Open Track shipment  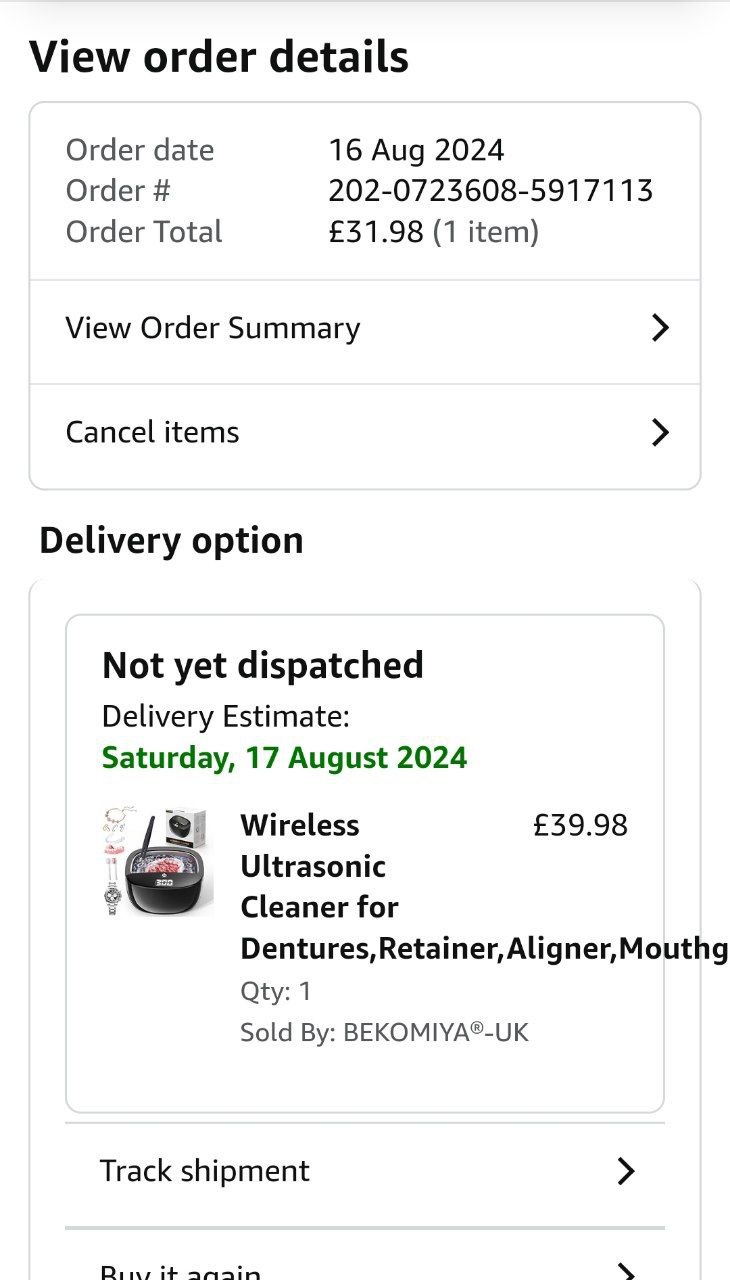pos(205,1171)
